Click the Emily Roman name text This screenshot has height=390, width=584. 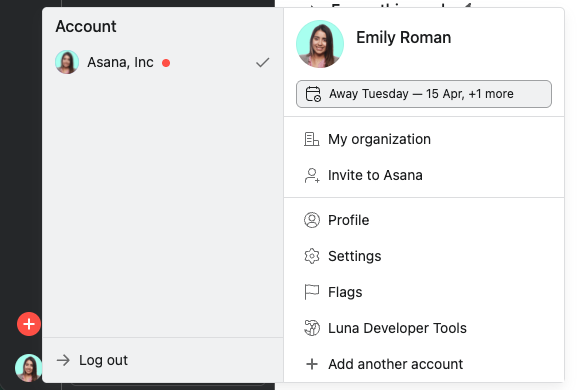pos(403,38)
